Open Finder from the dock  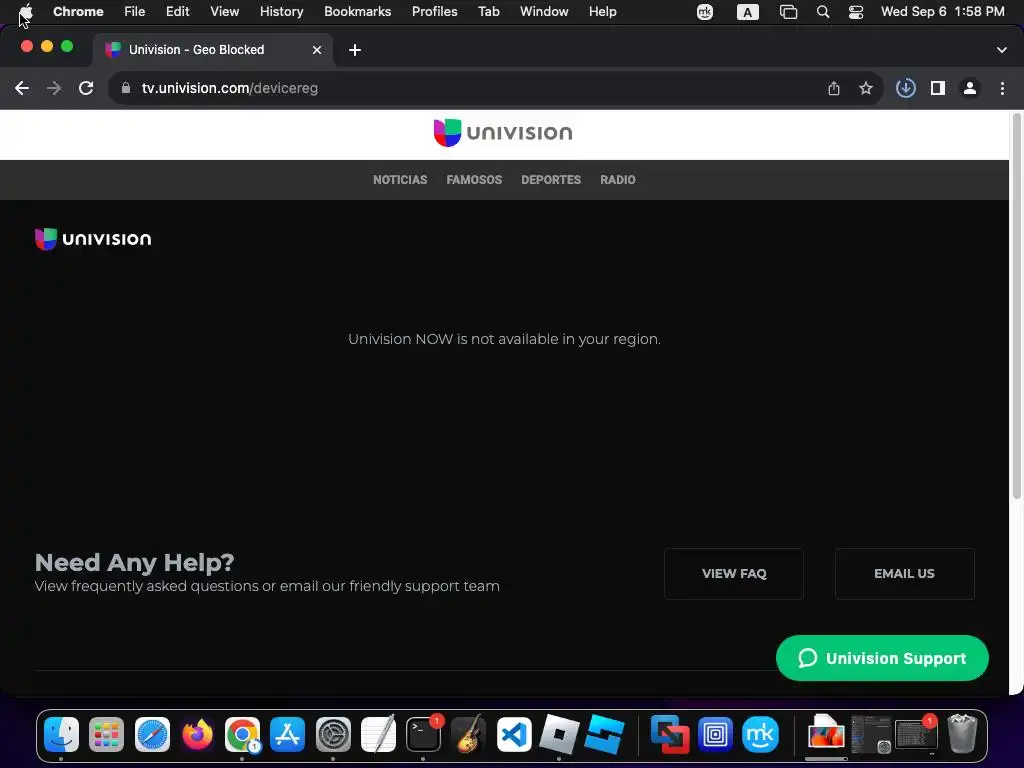click(x=61, y=734)
